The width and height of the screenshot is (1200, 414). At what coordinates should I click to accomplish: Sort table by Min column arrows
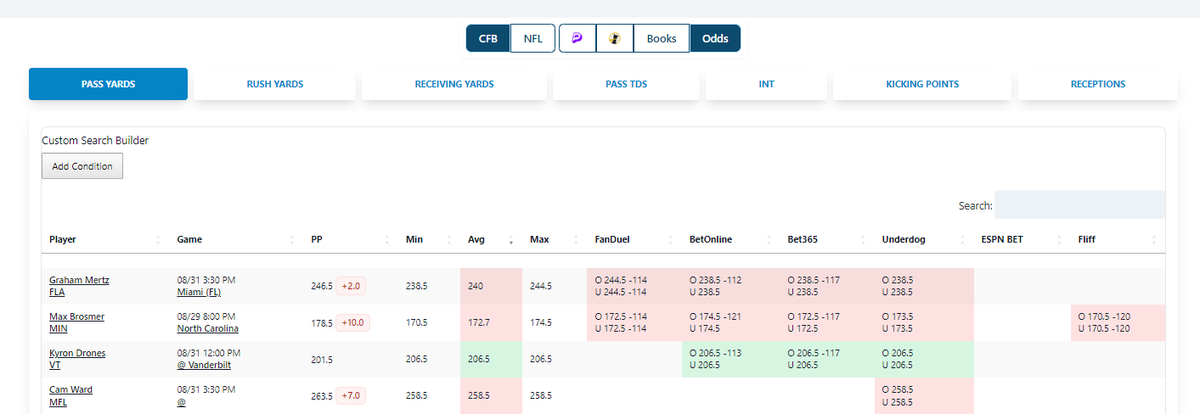point(450,240)
